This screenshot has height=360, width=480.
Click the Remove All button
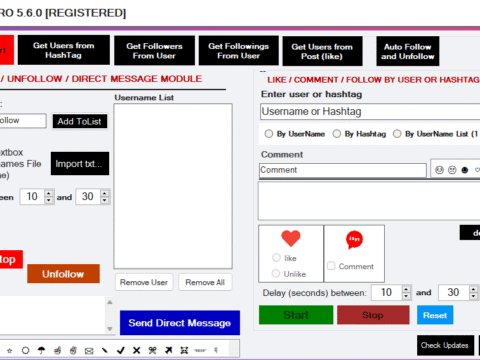(205, 282)
